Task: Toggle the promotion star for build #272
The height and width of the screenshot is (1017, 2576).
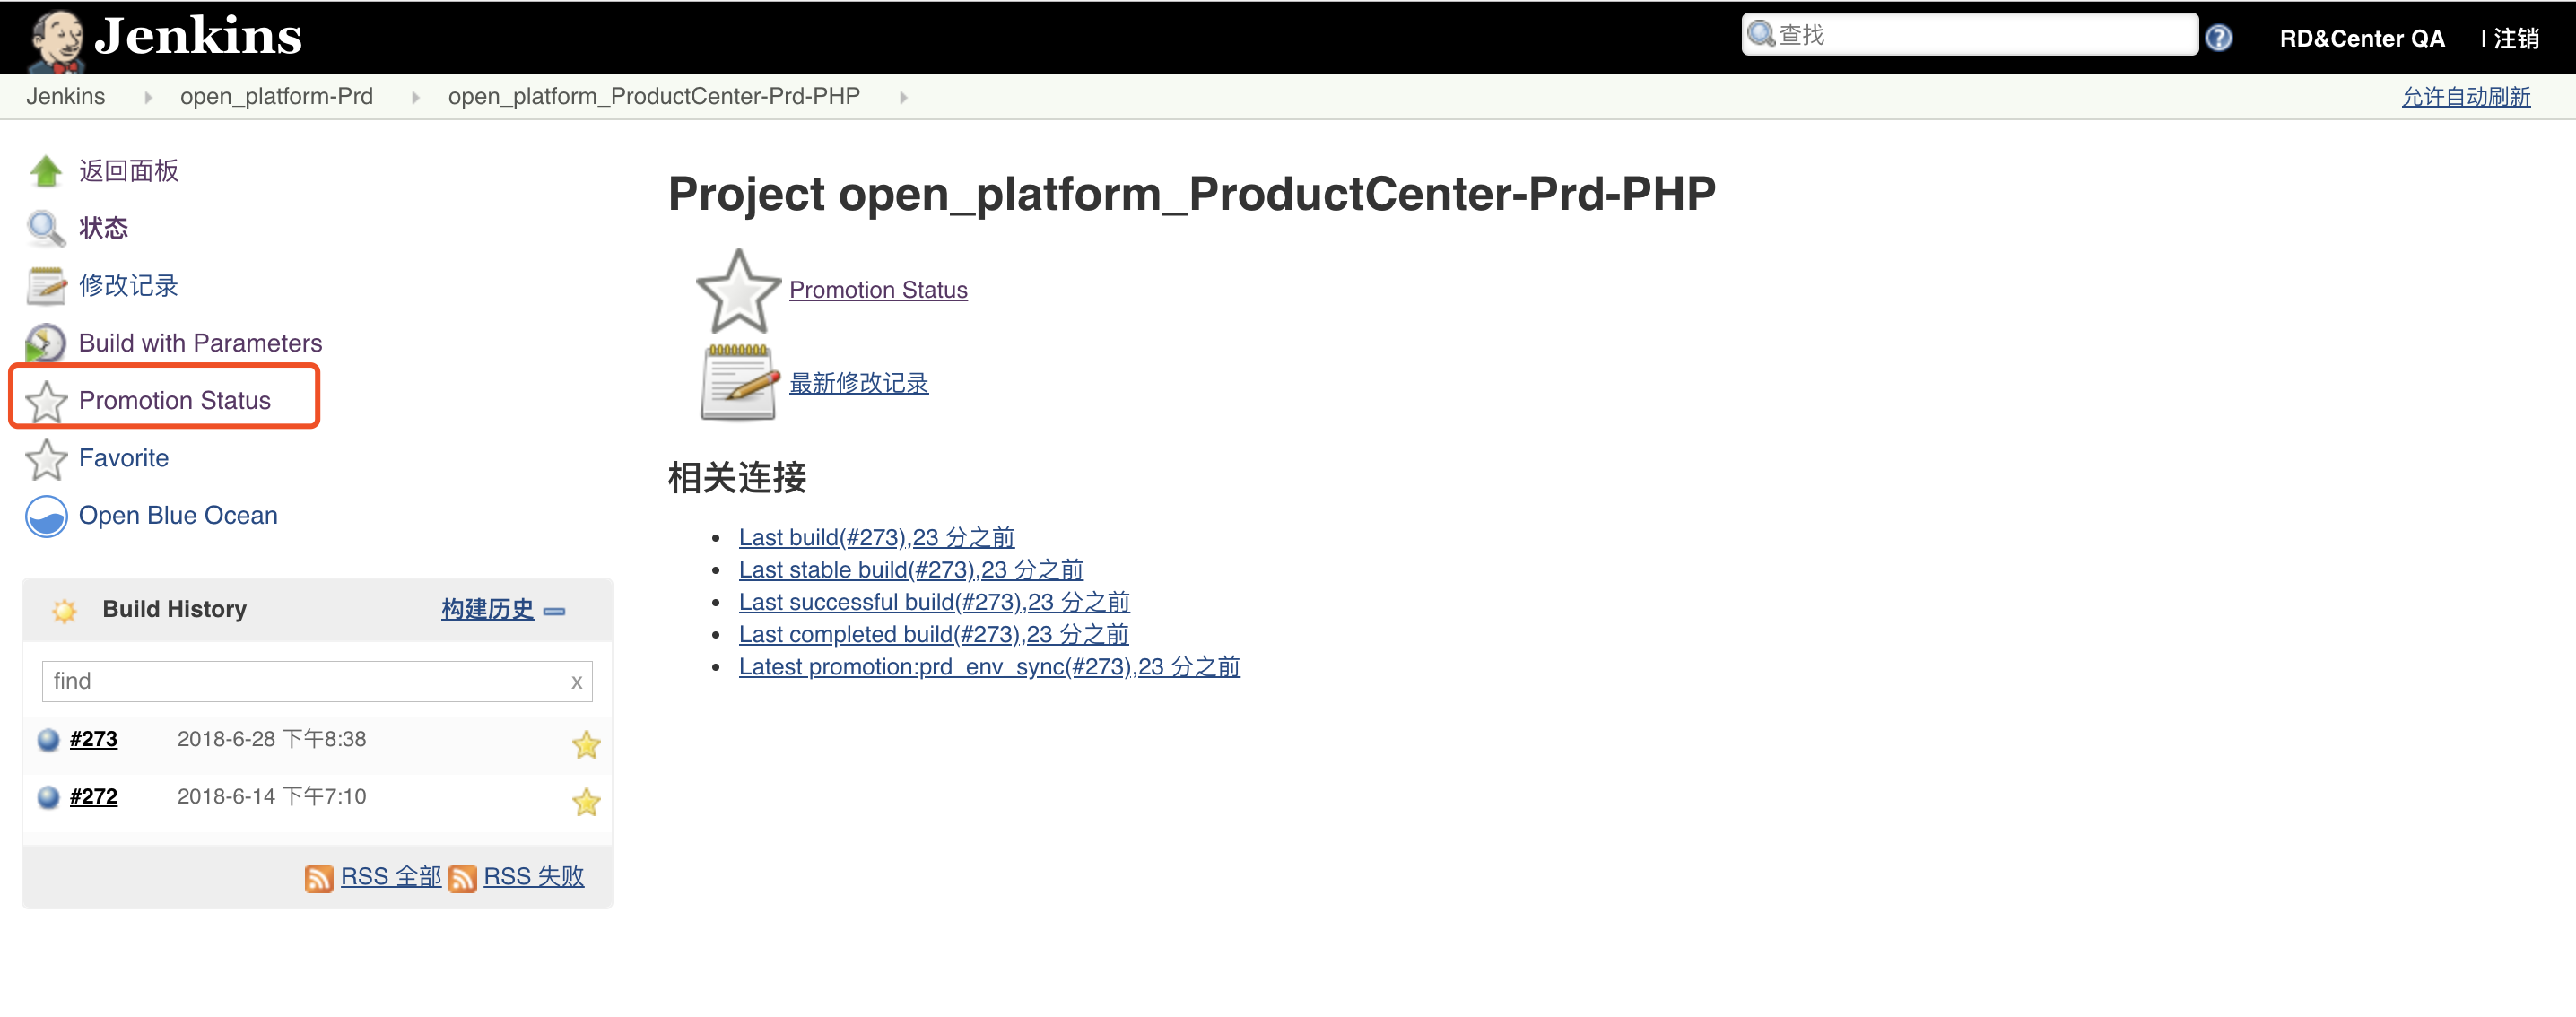Action: 586,801
